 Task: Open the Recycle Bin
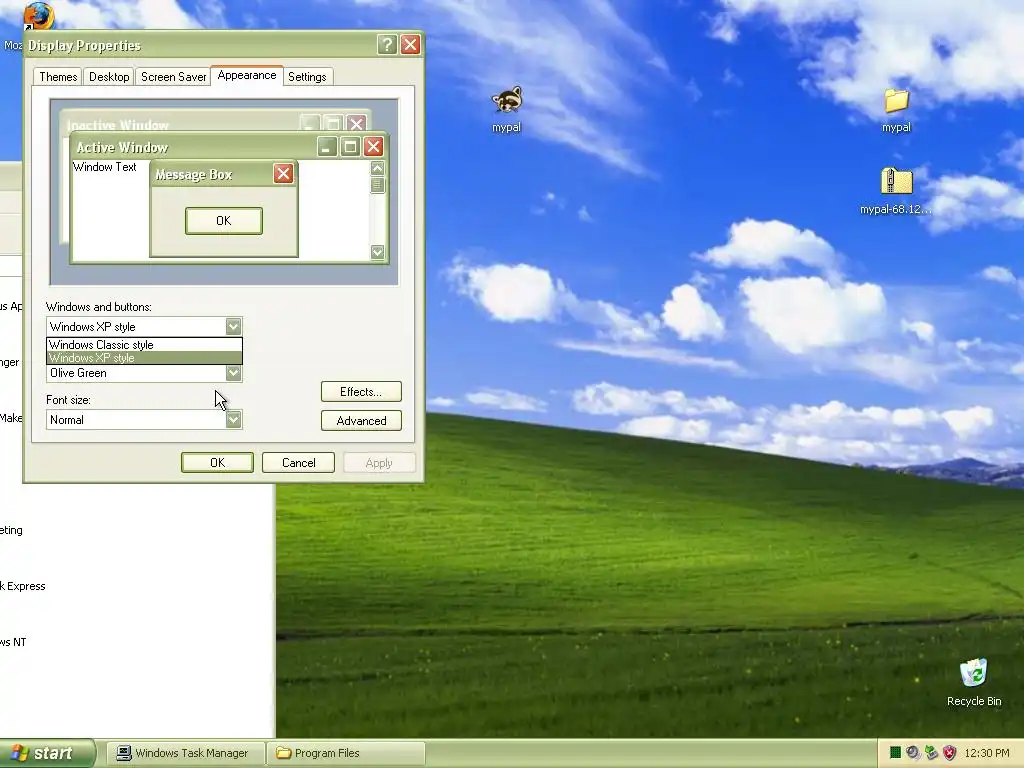pos(974,673)
